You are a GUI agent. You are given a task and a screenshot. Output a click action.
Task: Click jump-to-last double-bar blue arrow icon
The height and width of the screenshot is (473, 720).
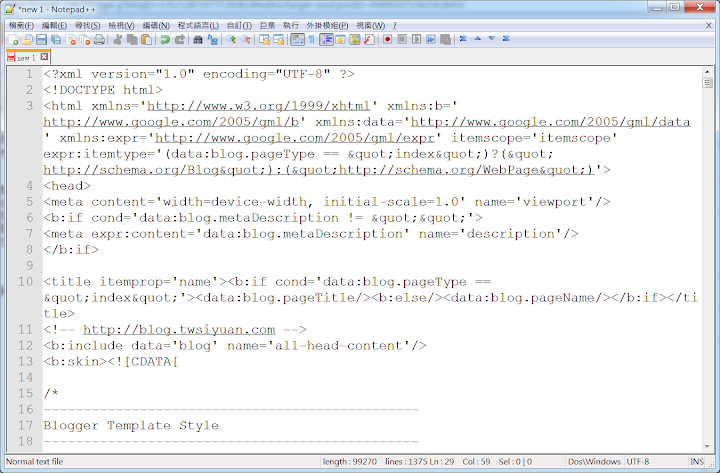506,39
